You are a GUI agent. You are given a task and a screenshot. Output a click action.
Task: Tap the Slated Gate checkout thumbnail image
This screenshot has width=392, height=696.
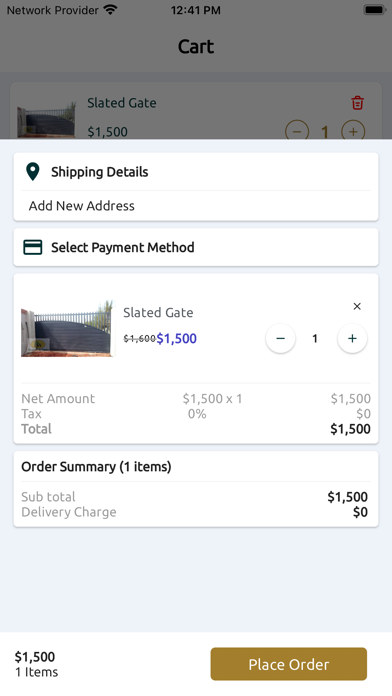(x=67, y=328)
